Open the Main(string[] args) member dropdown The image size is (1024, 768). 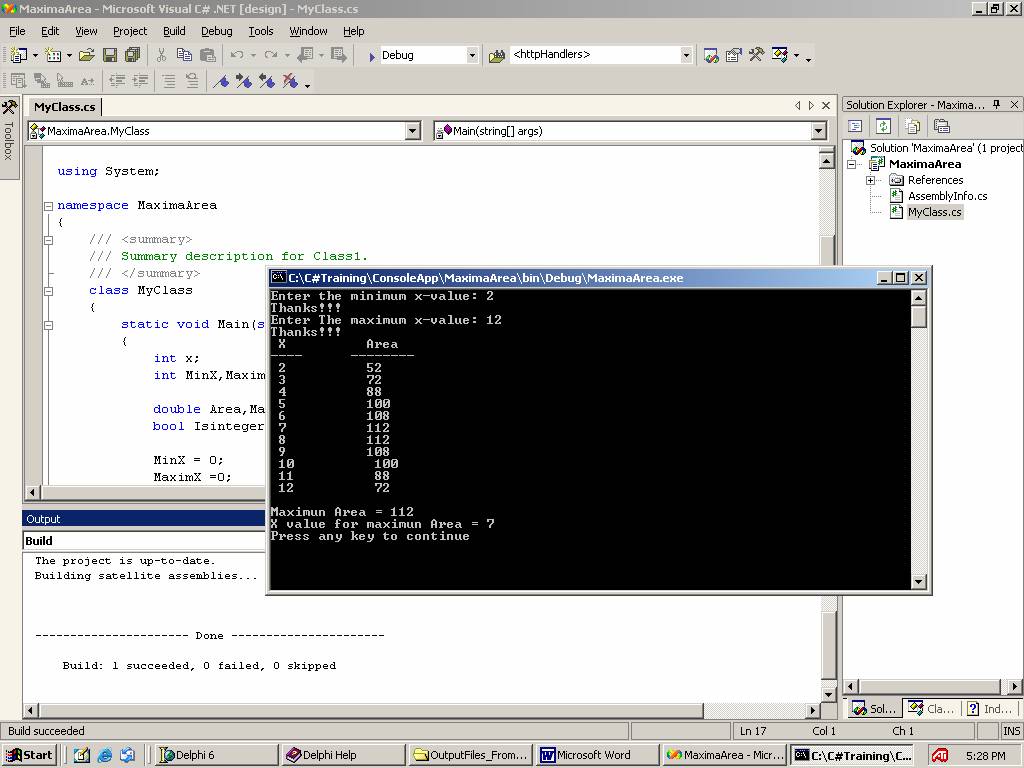click(819, 131)
